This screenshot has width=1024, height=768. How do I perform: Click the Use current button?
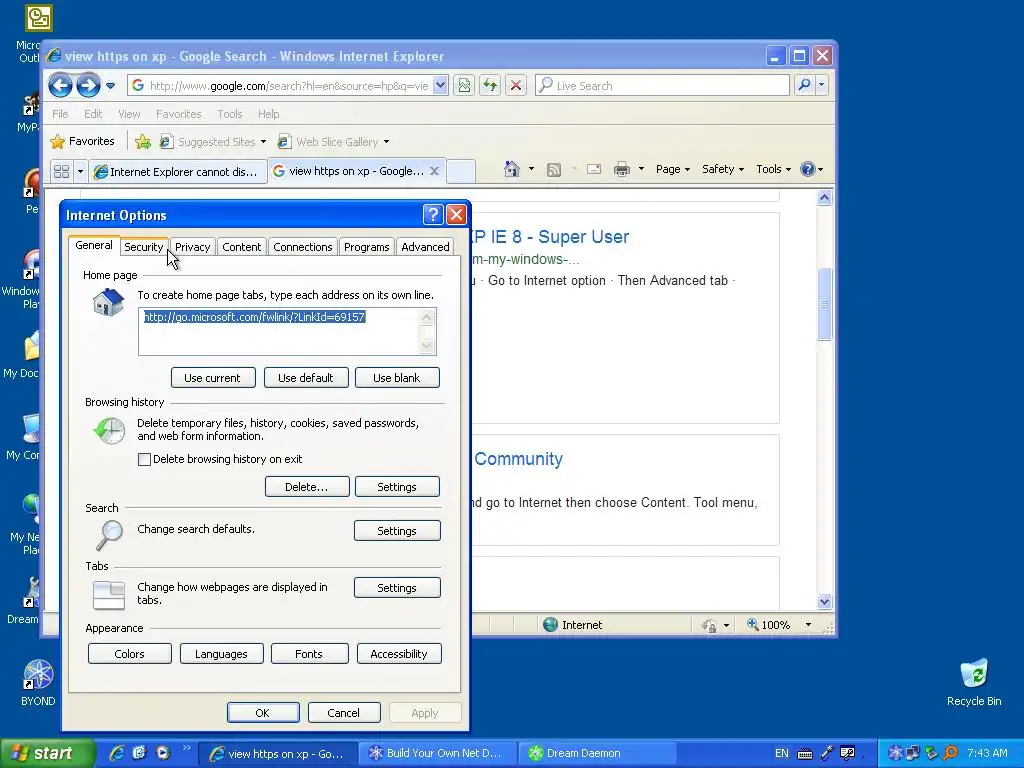(212, 377)
